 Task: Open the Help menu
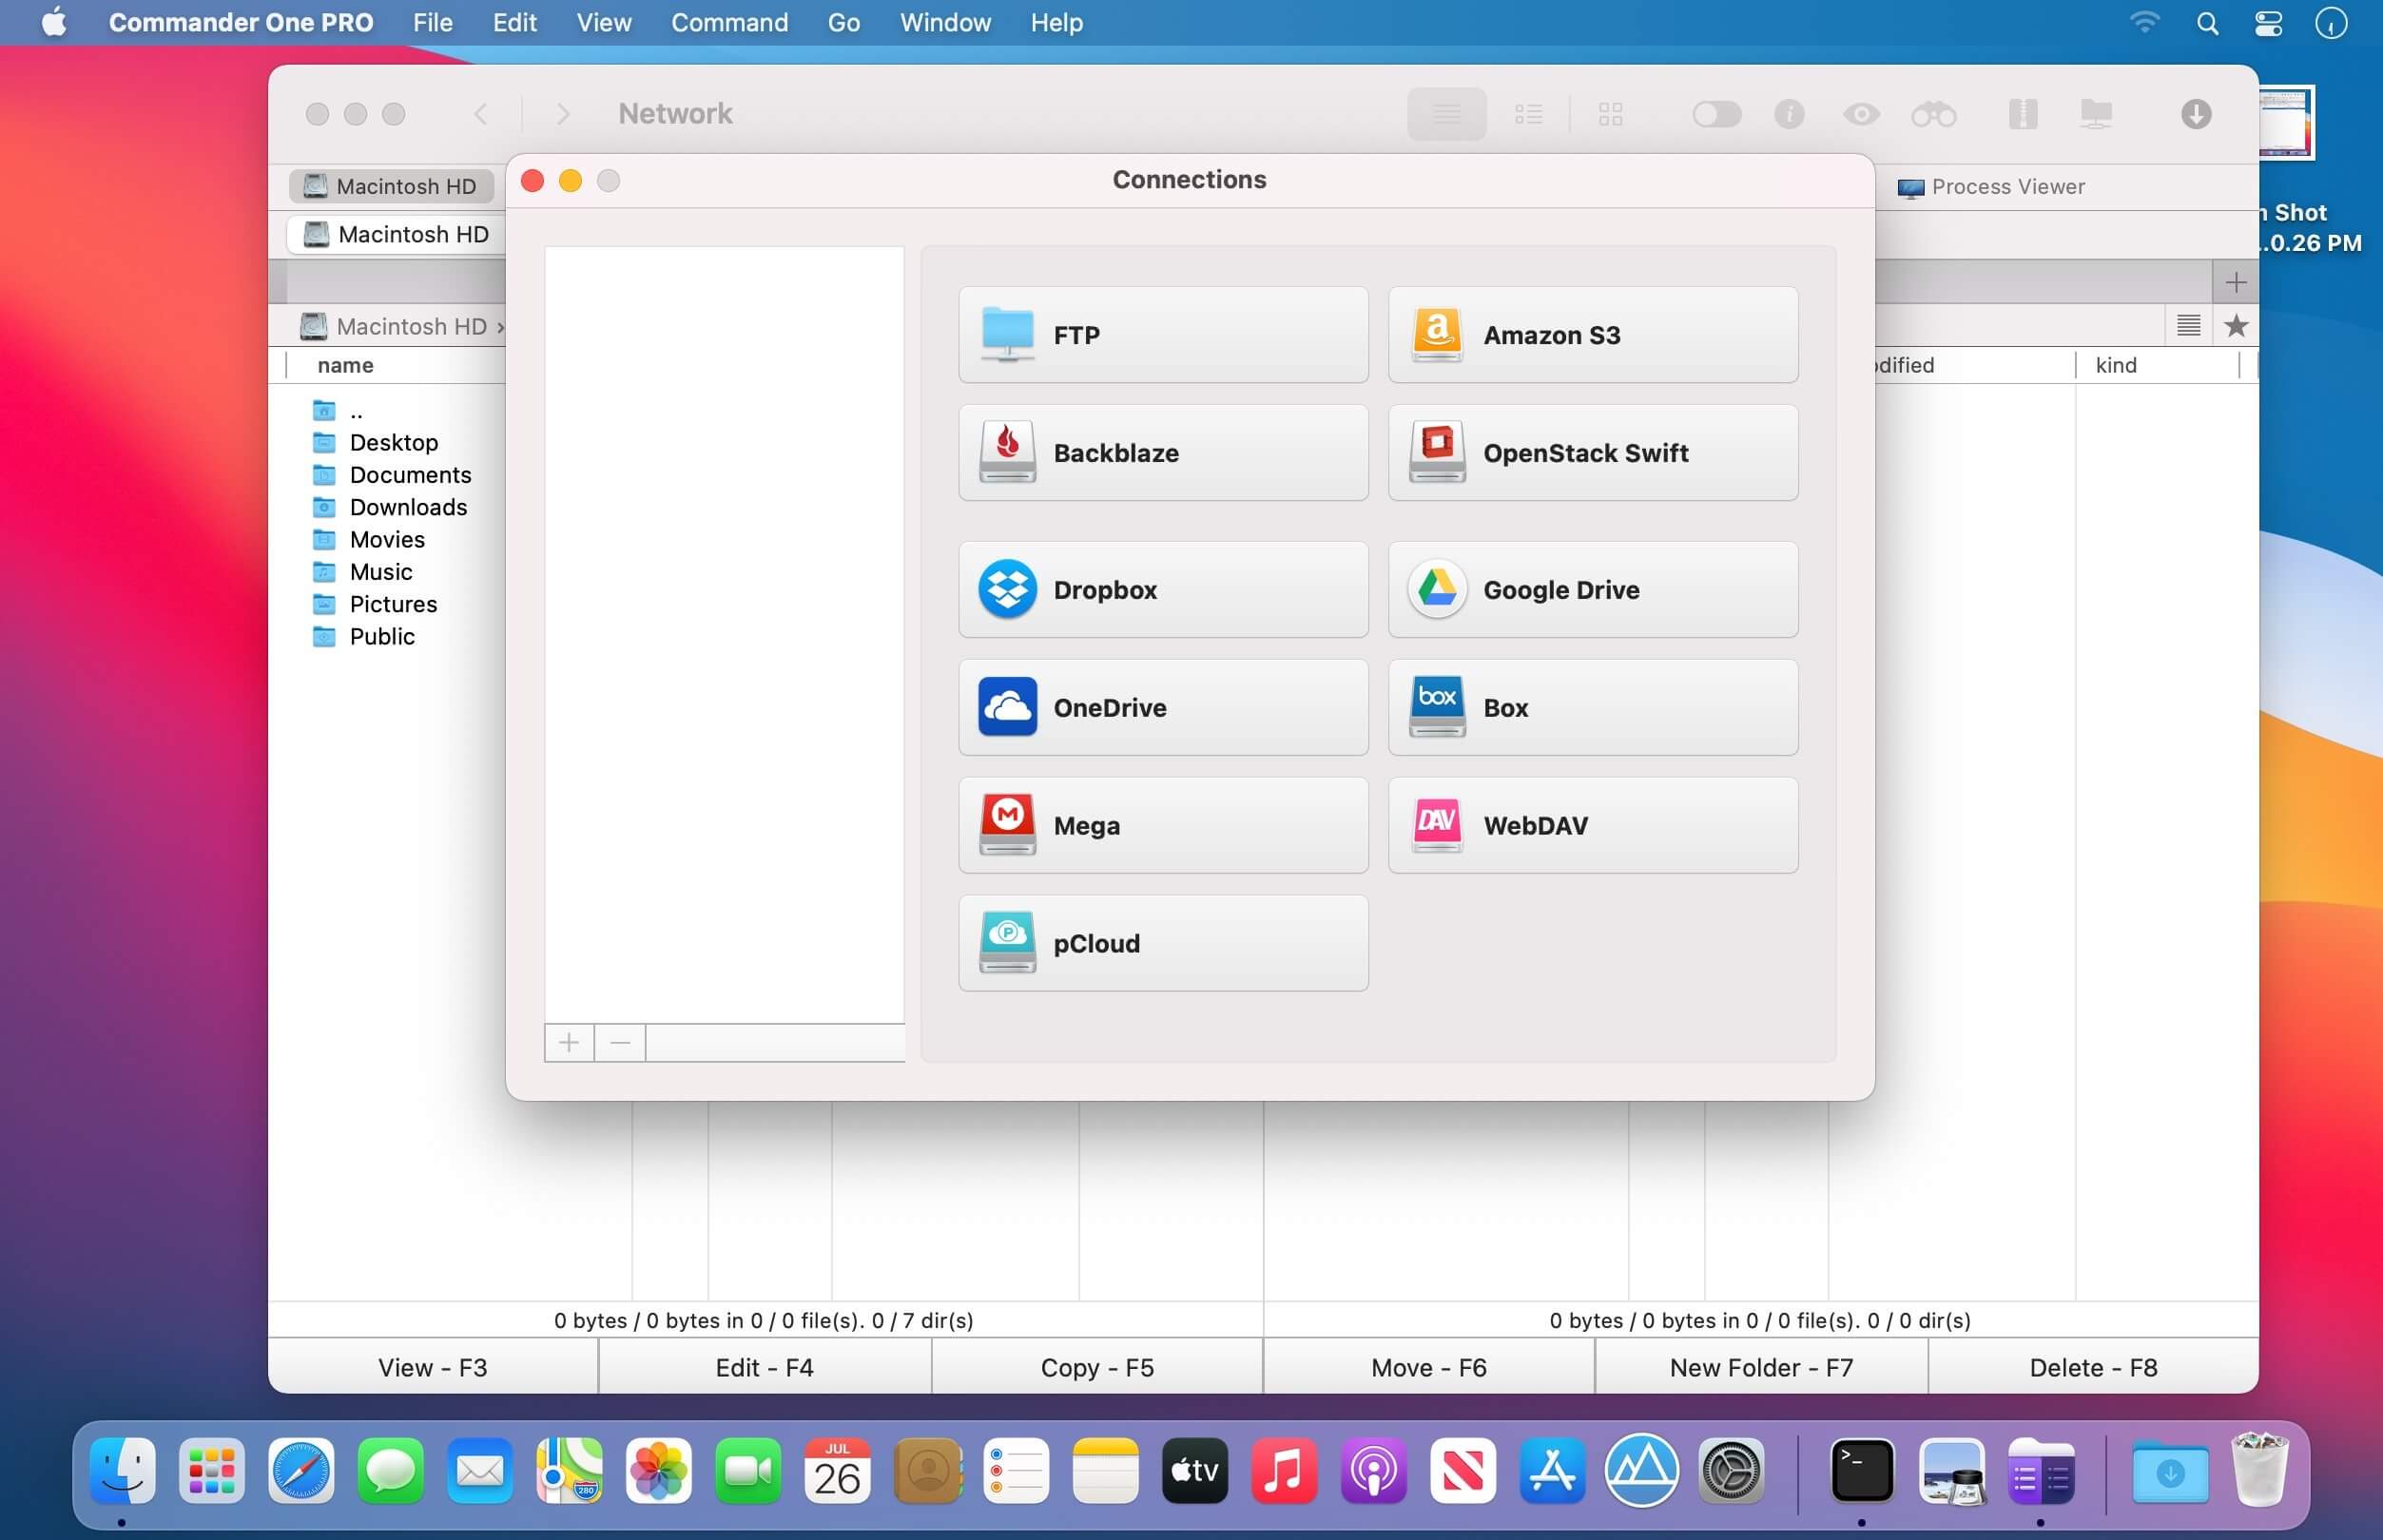[x=1057, y=22]
